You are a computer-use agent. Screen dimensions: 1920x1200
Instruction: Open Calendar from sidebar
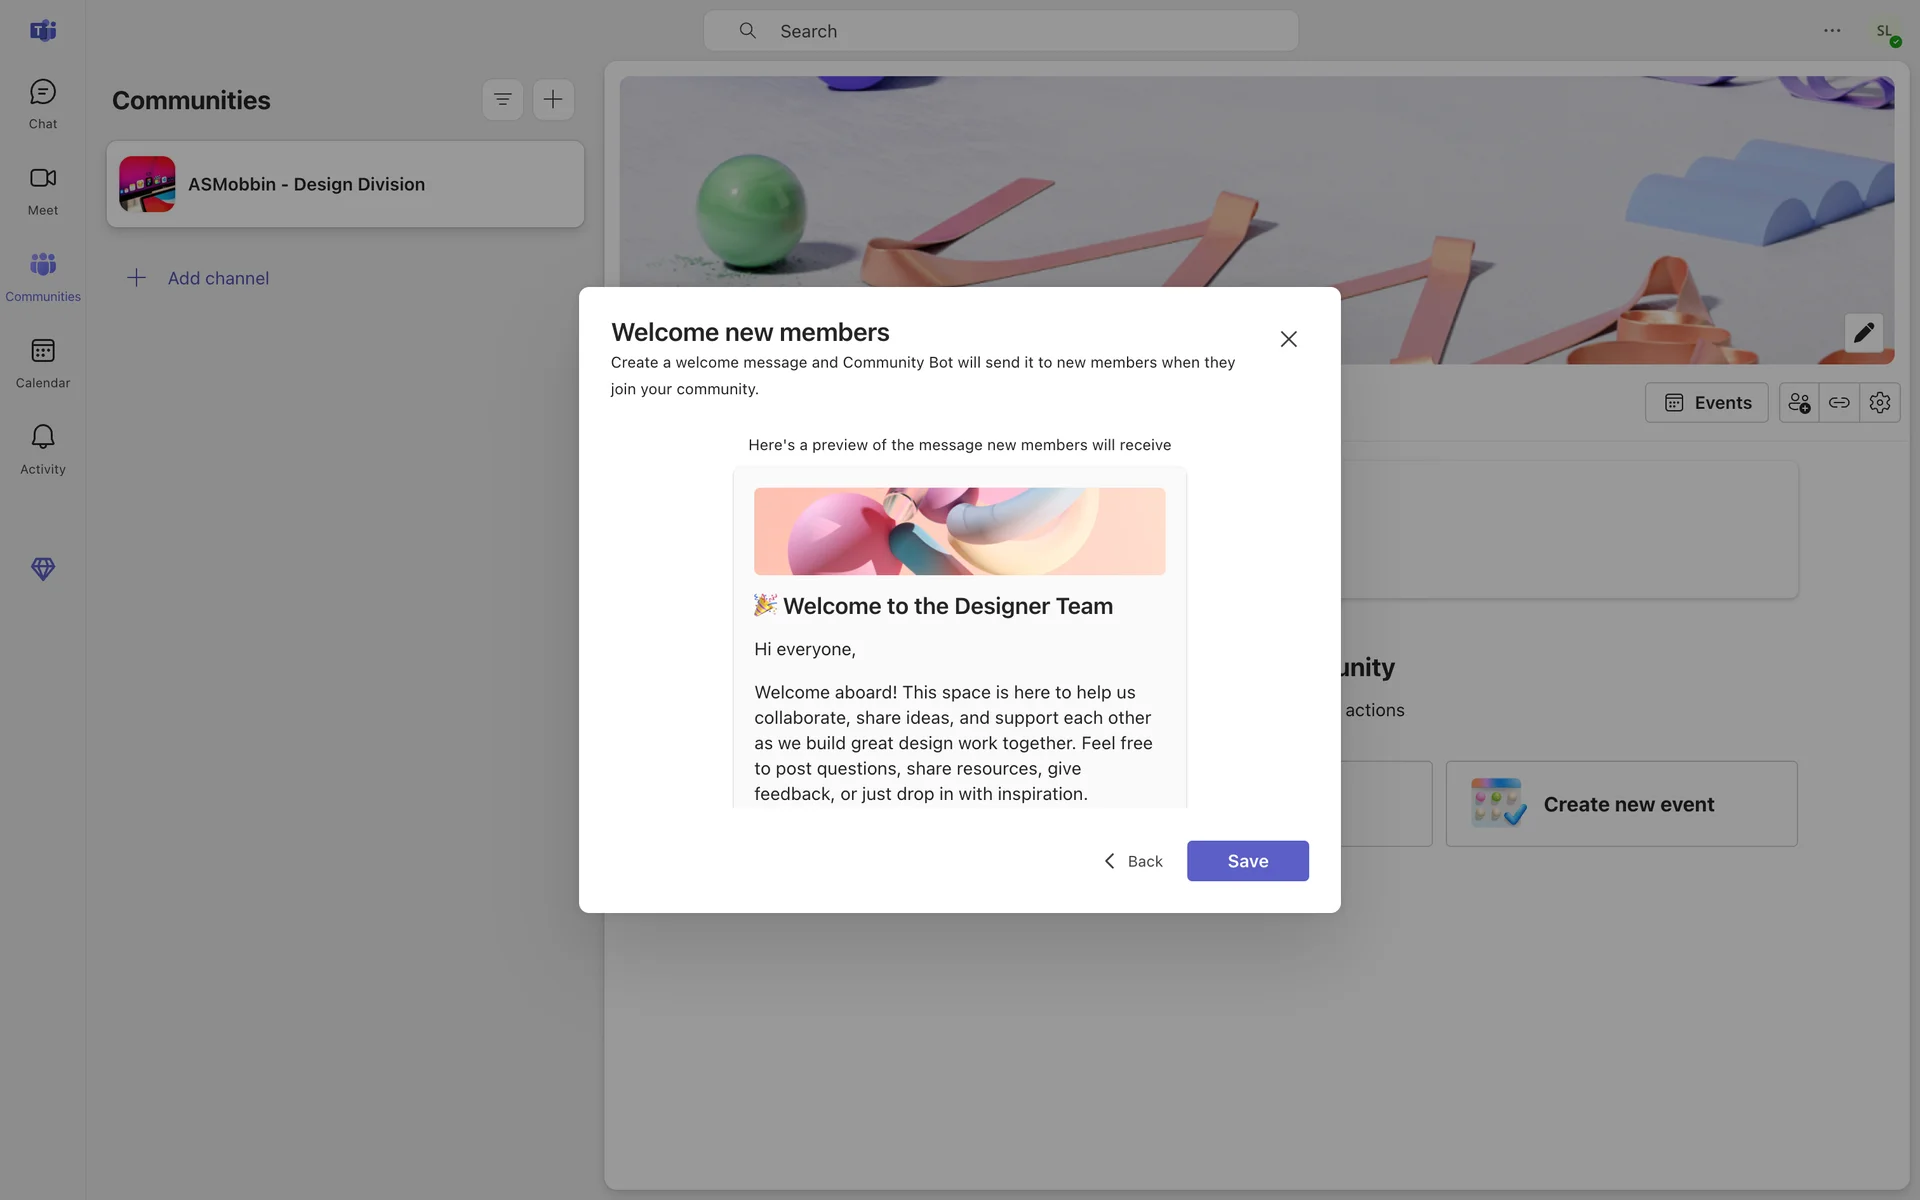[x=42, y=362]
